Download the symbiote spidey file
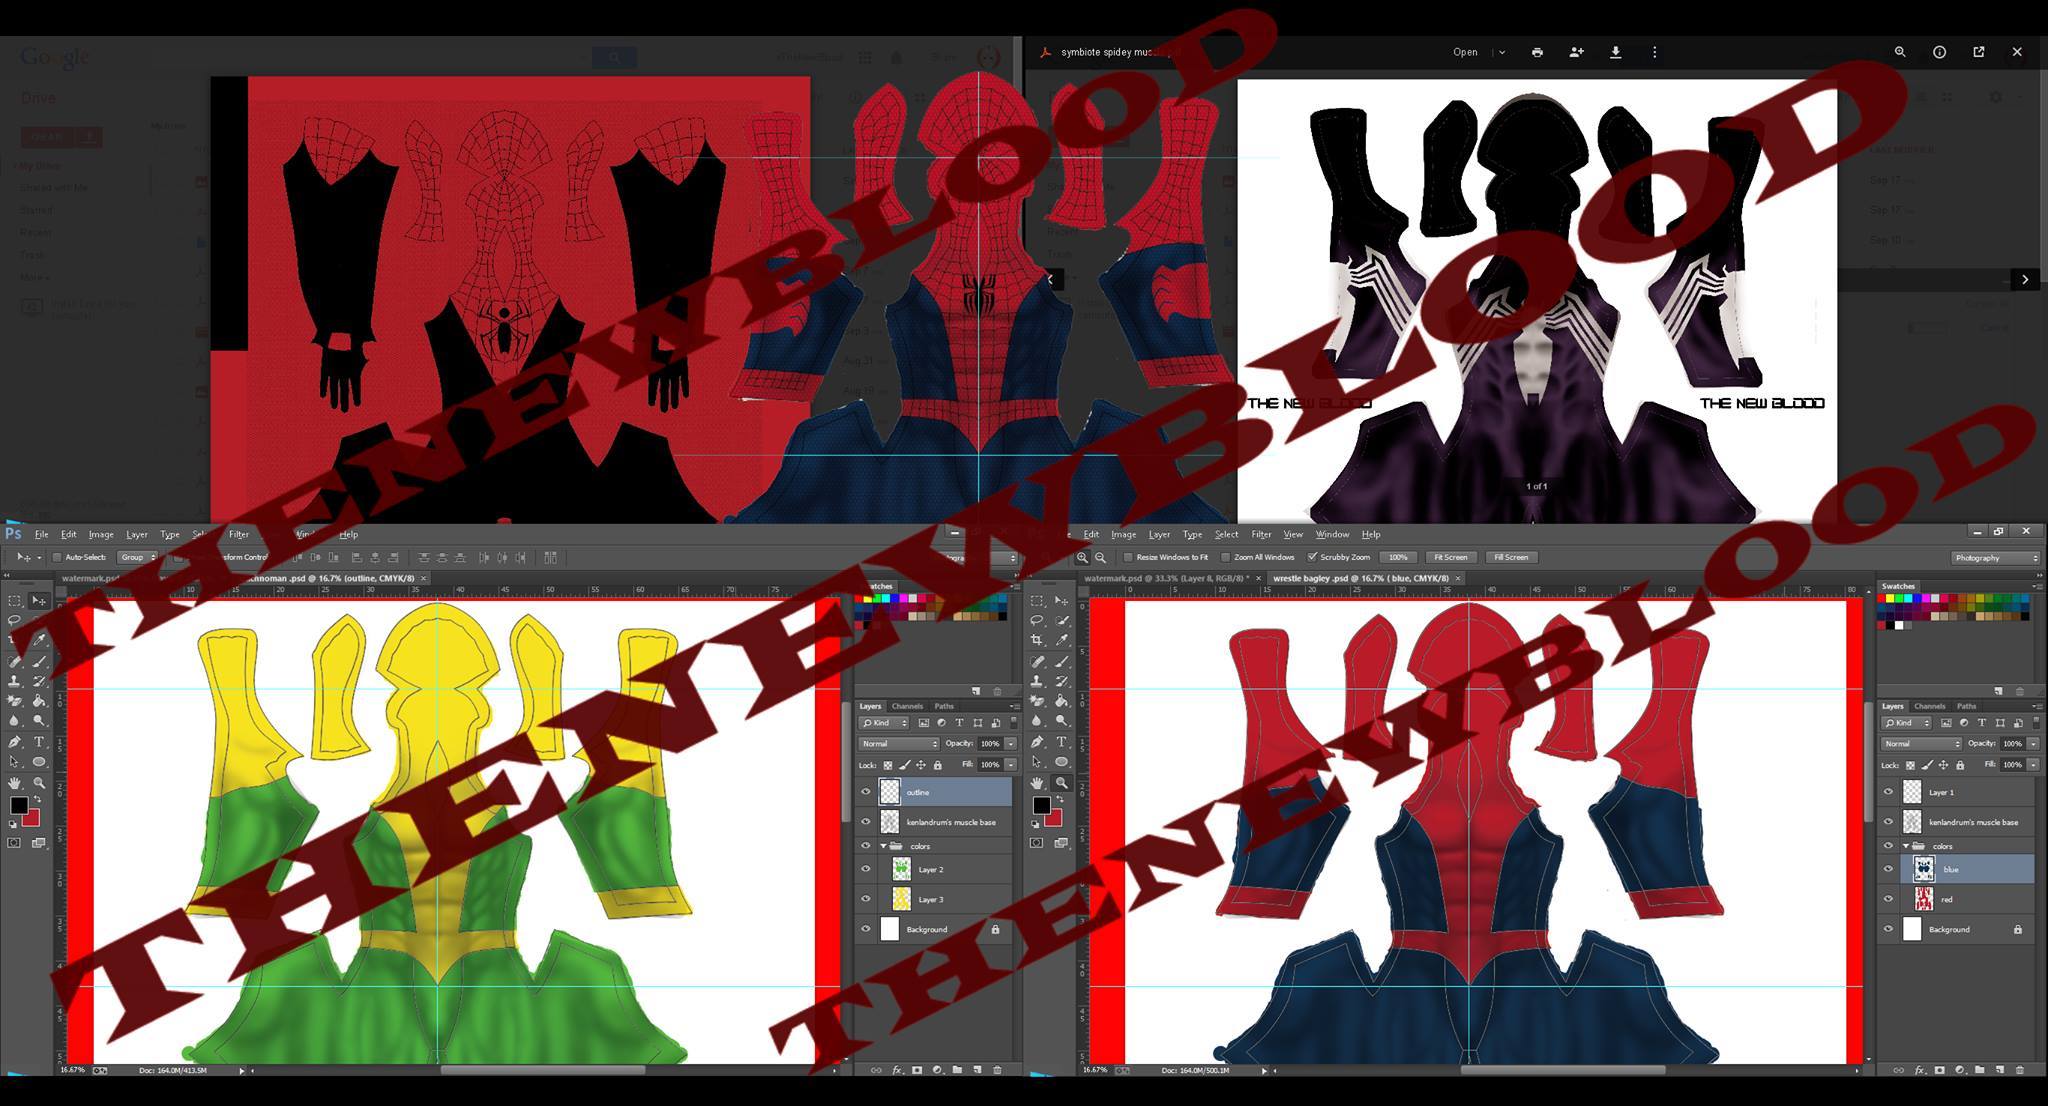The width and height of the screenshot is (2048, 1106). point(1615,52)
